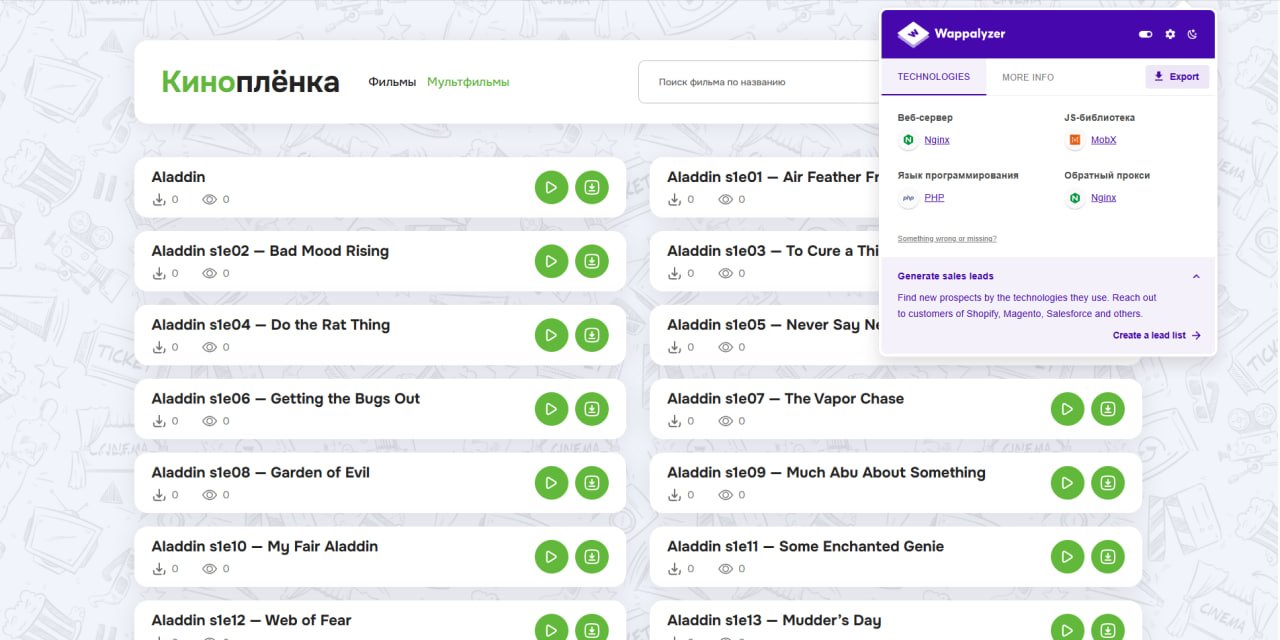Click the Киноплёнка site logo
Screen dimensions: 1280x640
pyautogui.click(x=250, y=82)
